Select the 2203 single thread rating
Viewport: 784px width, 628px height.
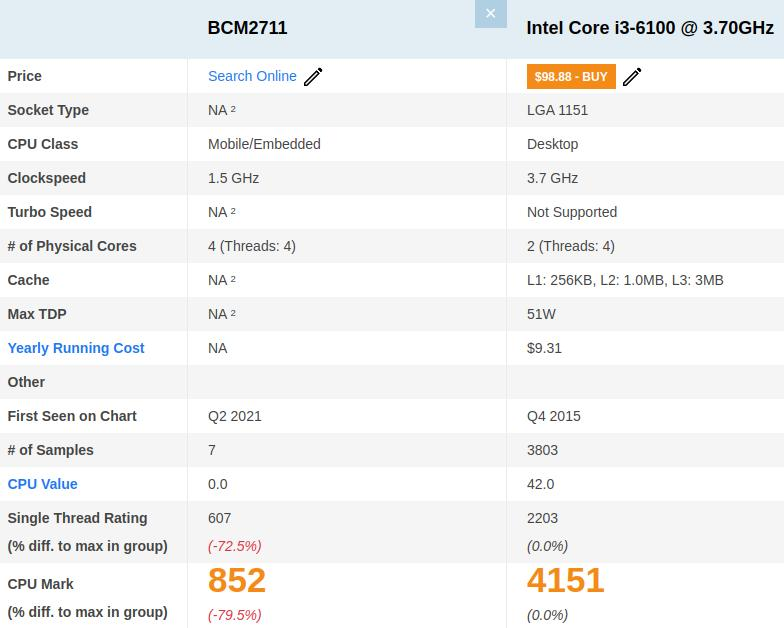point(542,518)
